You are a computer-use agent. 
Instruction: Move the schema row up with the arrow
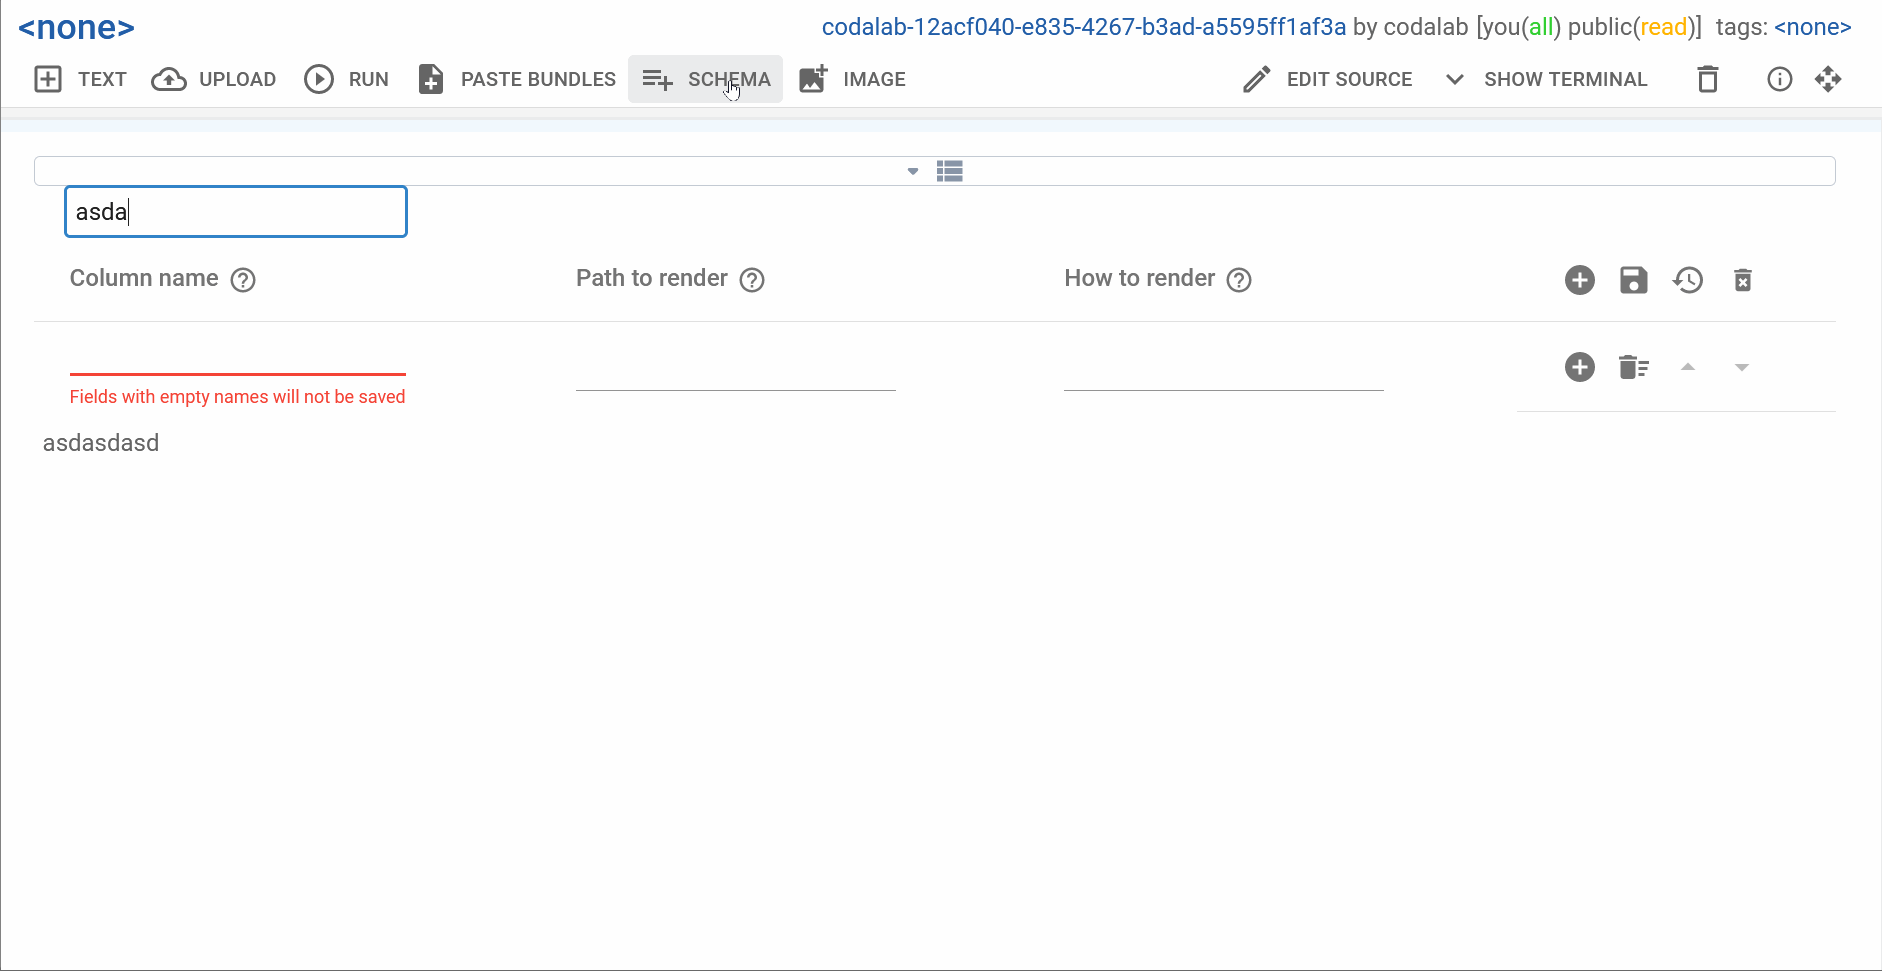[1689, 367]
